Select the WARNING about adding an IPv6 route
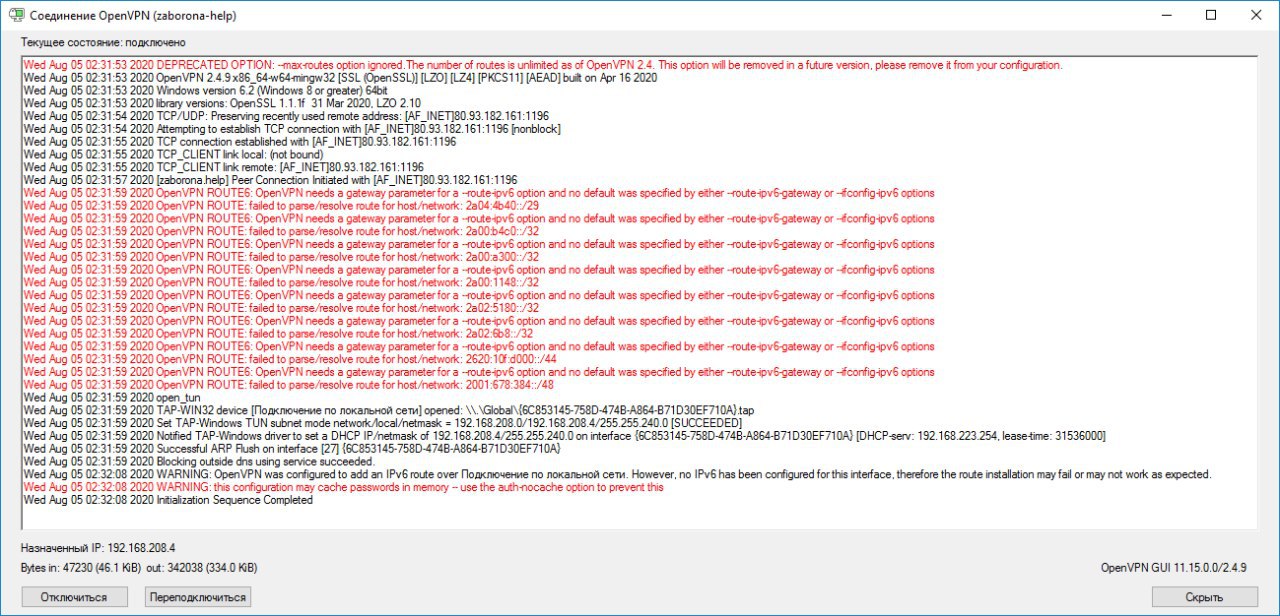This screenshot has width=1280, height=616. [617, 475]
